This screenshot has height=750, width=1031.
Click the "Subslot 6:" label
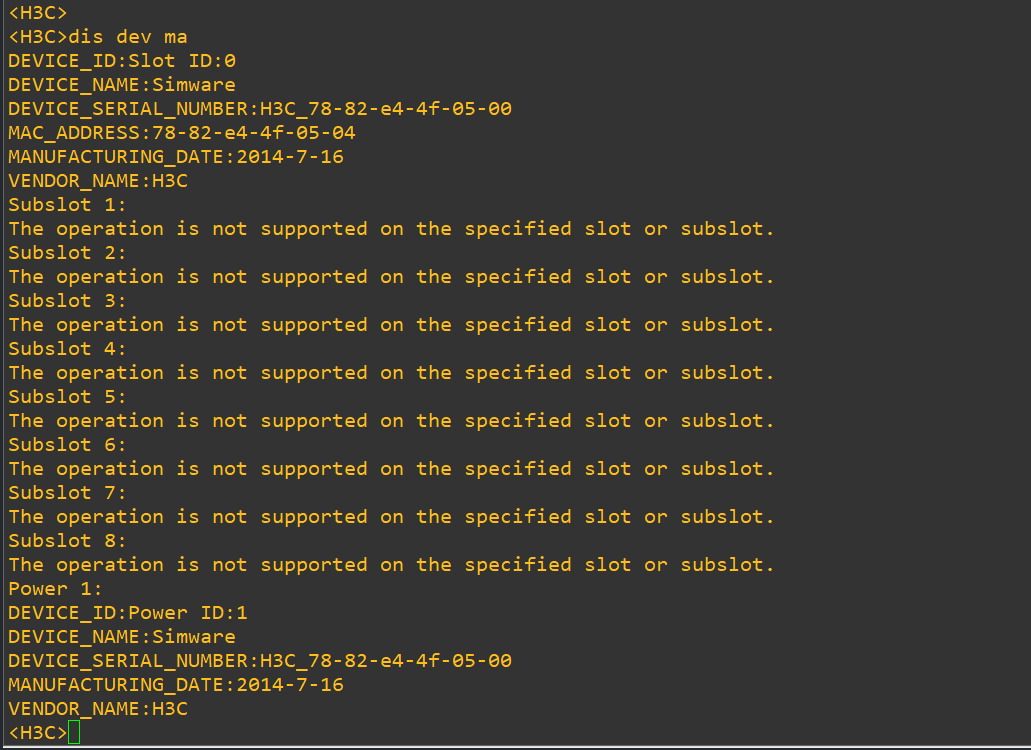point(68,445)
